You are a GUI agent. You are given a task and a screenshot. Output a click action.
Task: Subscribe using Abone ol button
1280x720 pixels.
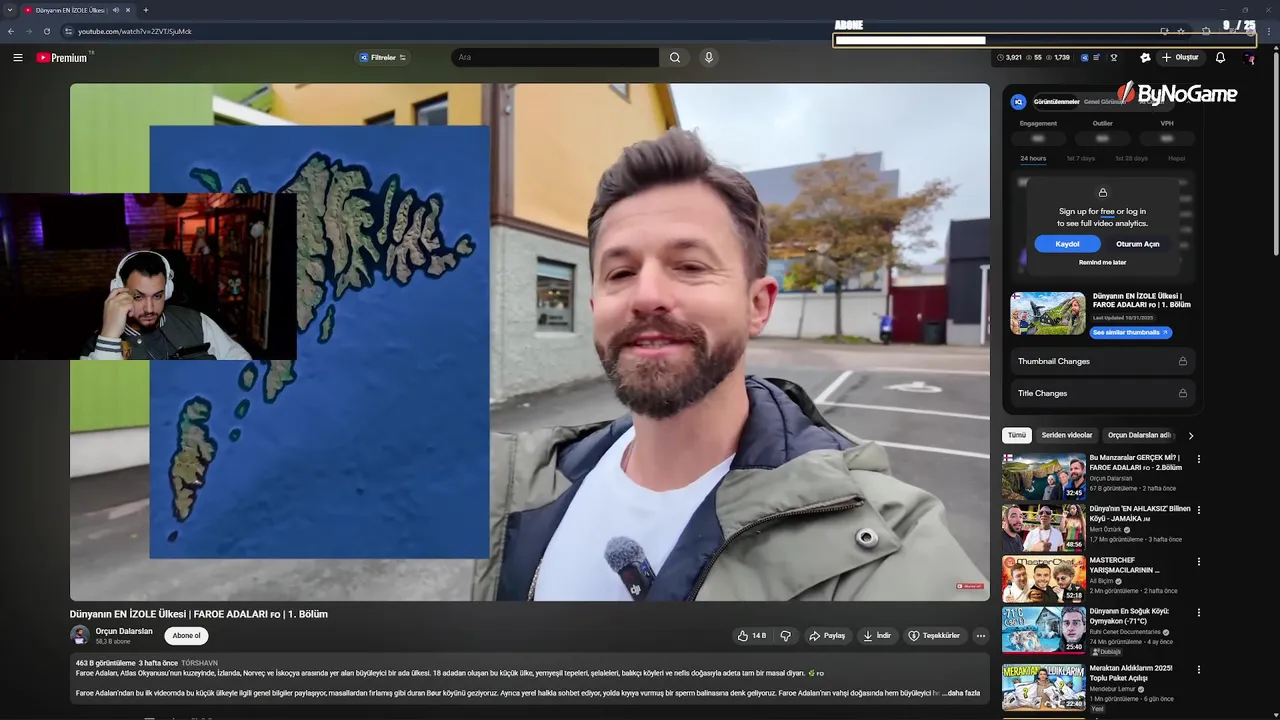(186, 635)
